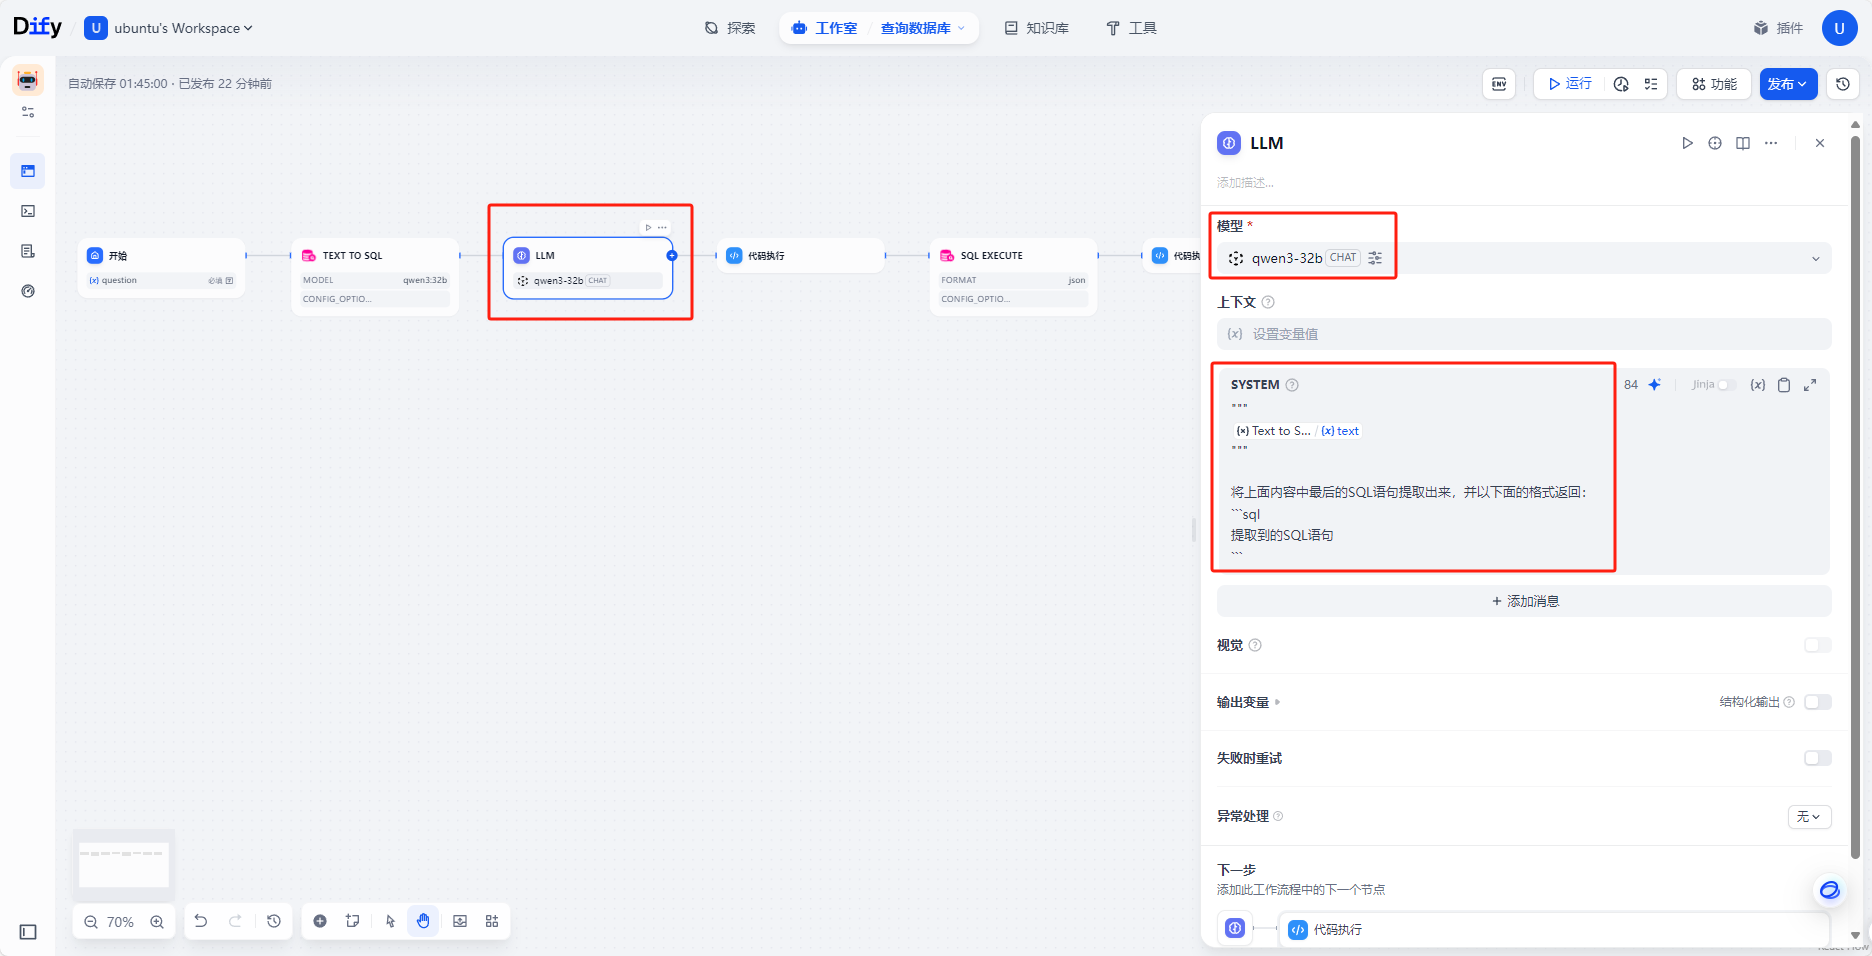Open the 查询数据库 app switcher dropdown
This screenshot has height=956, width=1872.
(x=922, y=28)
